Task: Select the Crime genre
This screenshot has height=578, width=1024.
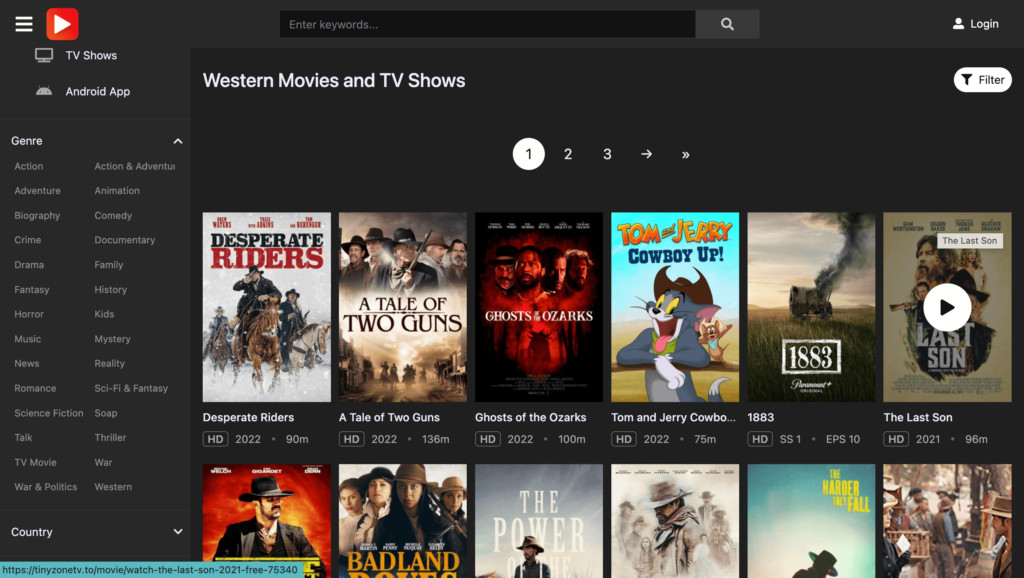Action: (x=27, y=240)
